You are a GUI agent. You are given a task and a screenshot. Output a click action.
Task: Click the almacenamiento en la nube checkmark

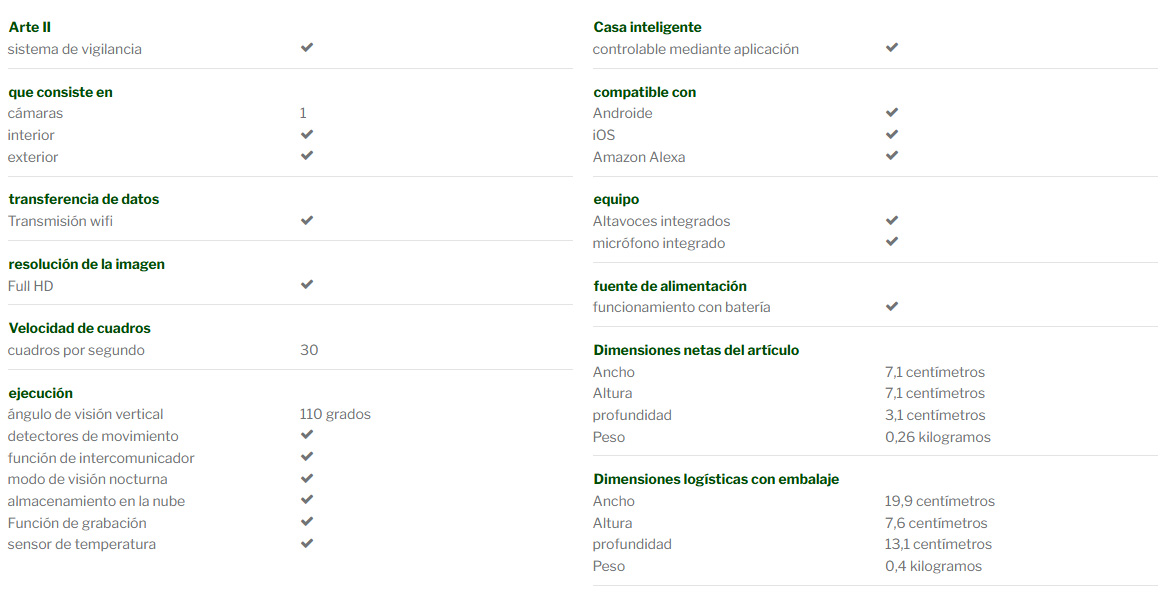307,500
